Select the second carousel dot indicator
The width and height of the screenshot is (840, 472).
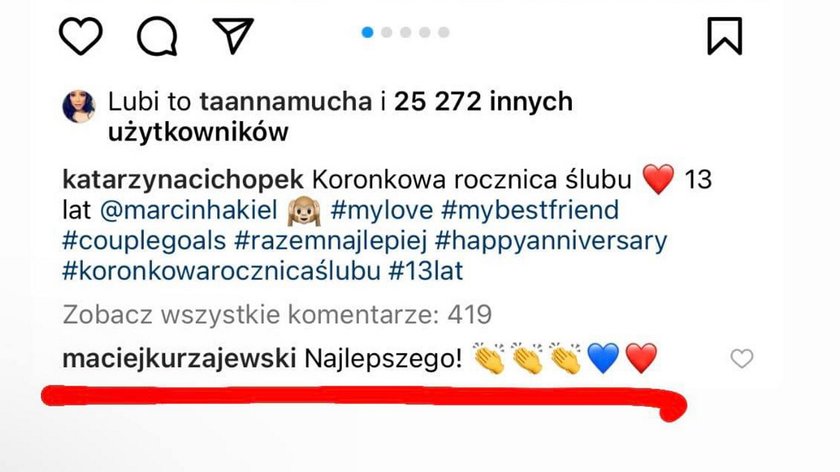pyautogui.click(x=387, y=33)
